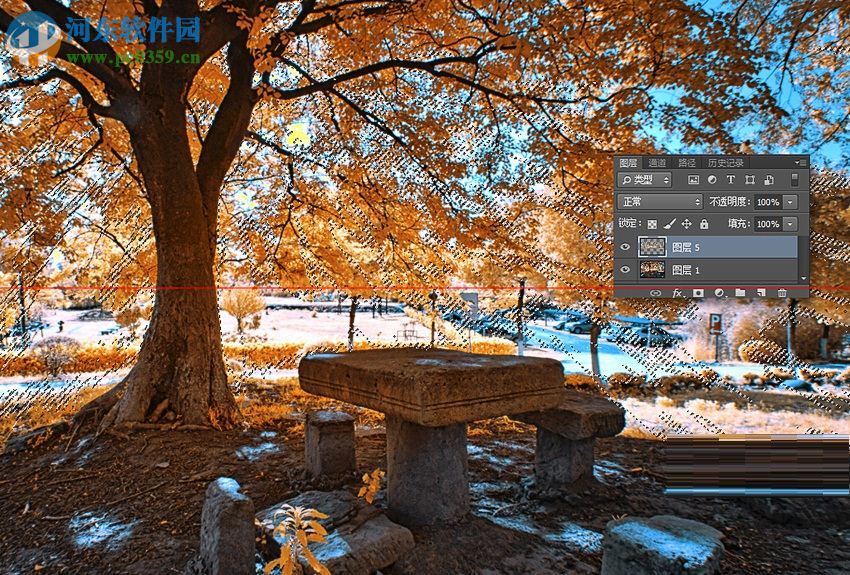Create a new layer

(761, 293)
